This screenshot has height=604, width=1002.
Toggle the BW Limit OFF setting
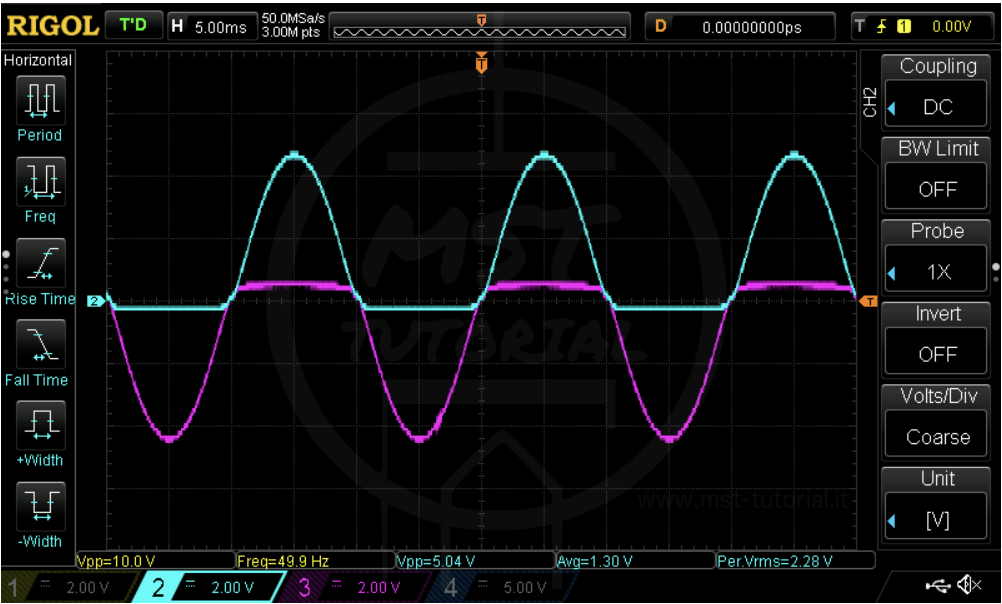[937, 189]
